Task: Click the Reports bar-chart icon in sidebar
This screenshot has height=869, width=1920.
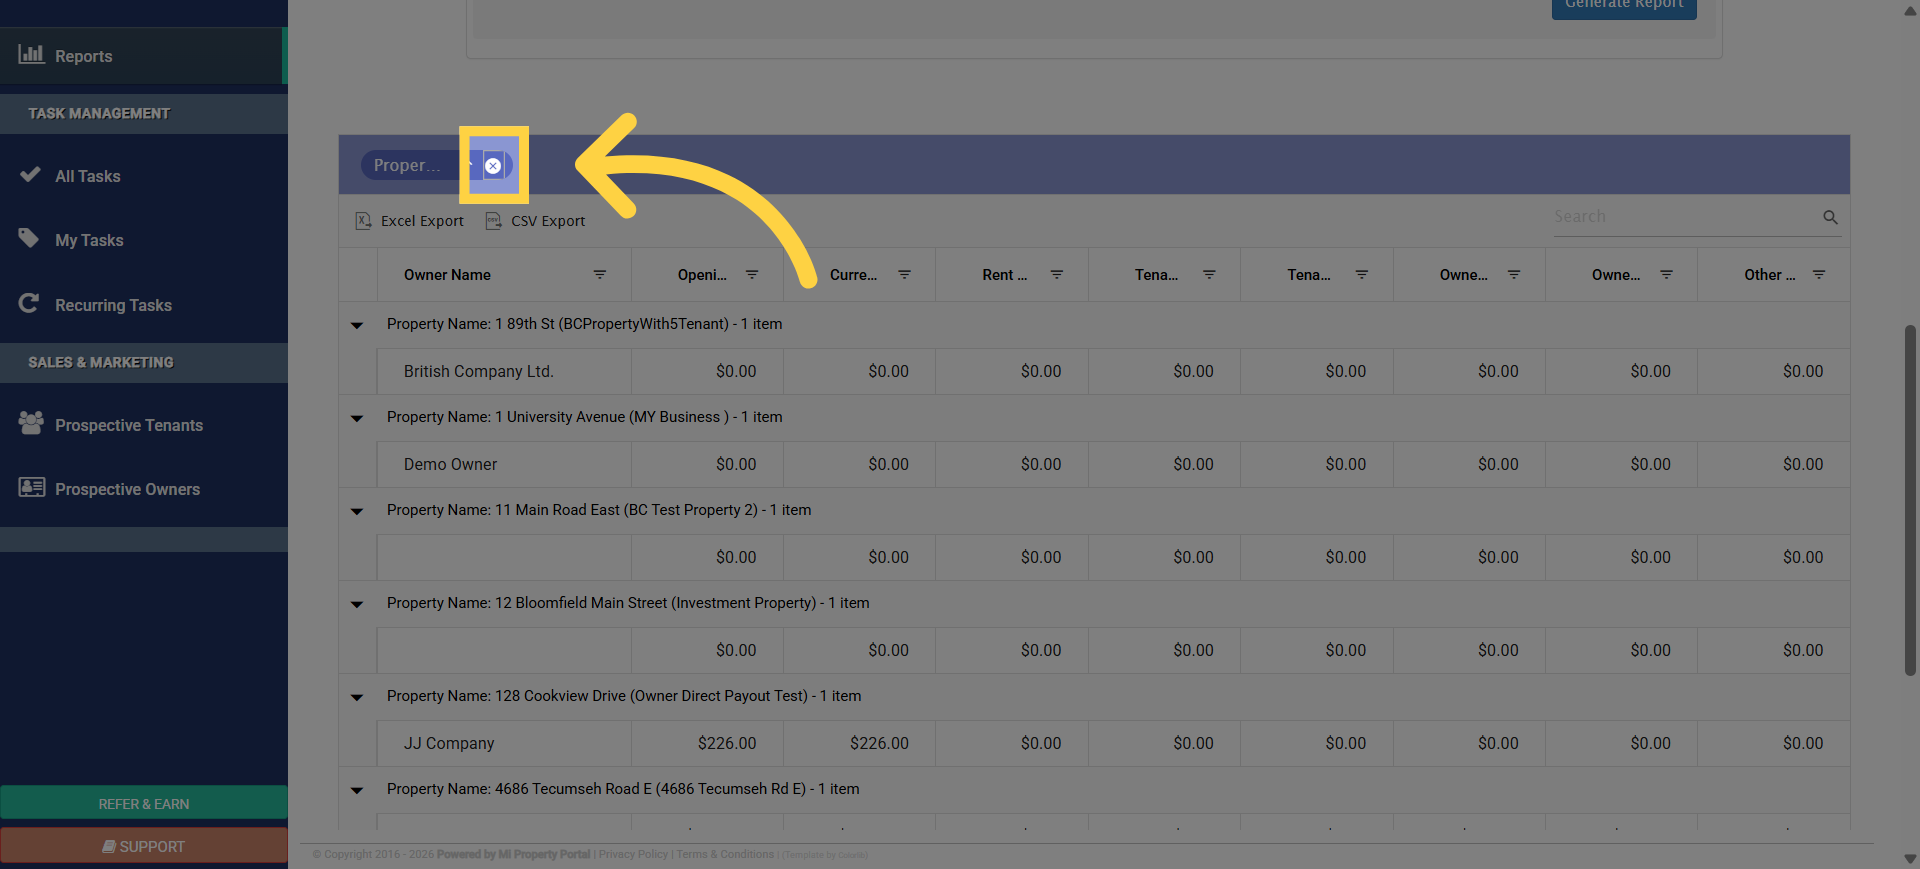Action: point(31,54)
